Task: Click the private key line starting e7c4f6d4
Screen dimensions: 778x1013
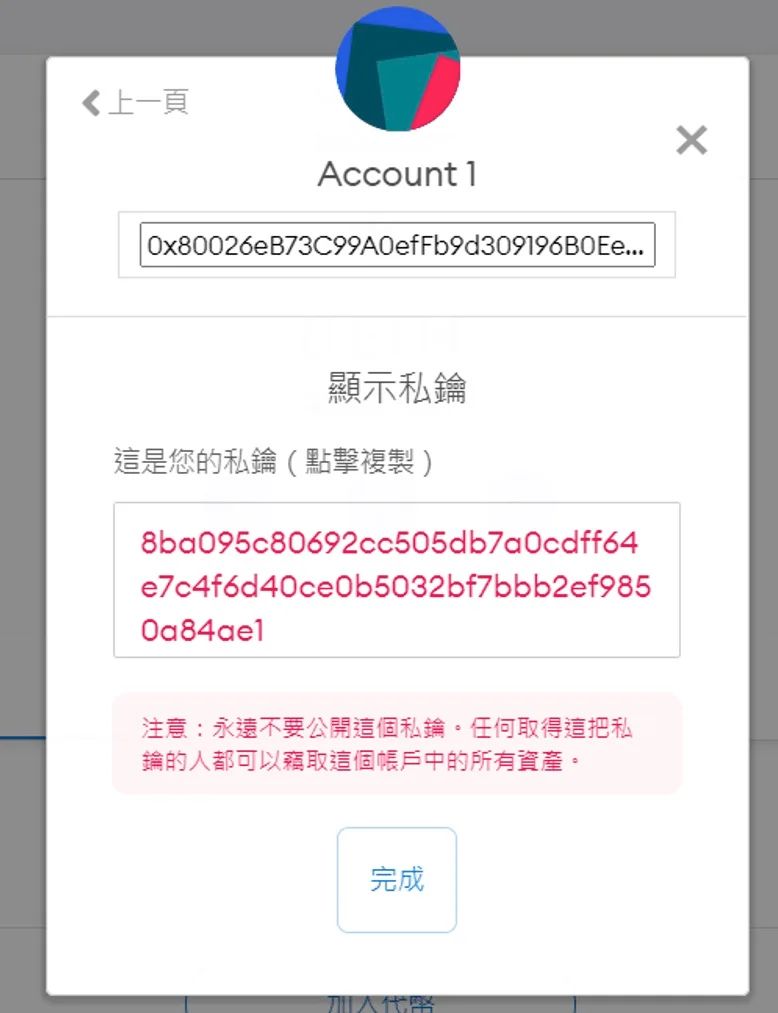Action: [x=395, y=587]
